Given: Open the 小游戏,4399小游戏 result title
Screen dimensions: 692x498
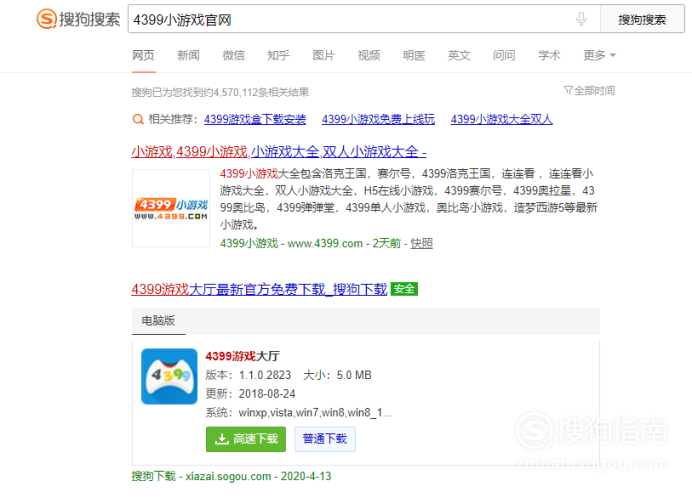Looking at the screenshot, I should pos(279,152).
